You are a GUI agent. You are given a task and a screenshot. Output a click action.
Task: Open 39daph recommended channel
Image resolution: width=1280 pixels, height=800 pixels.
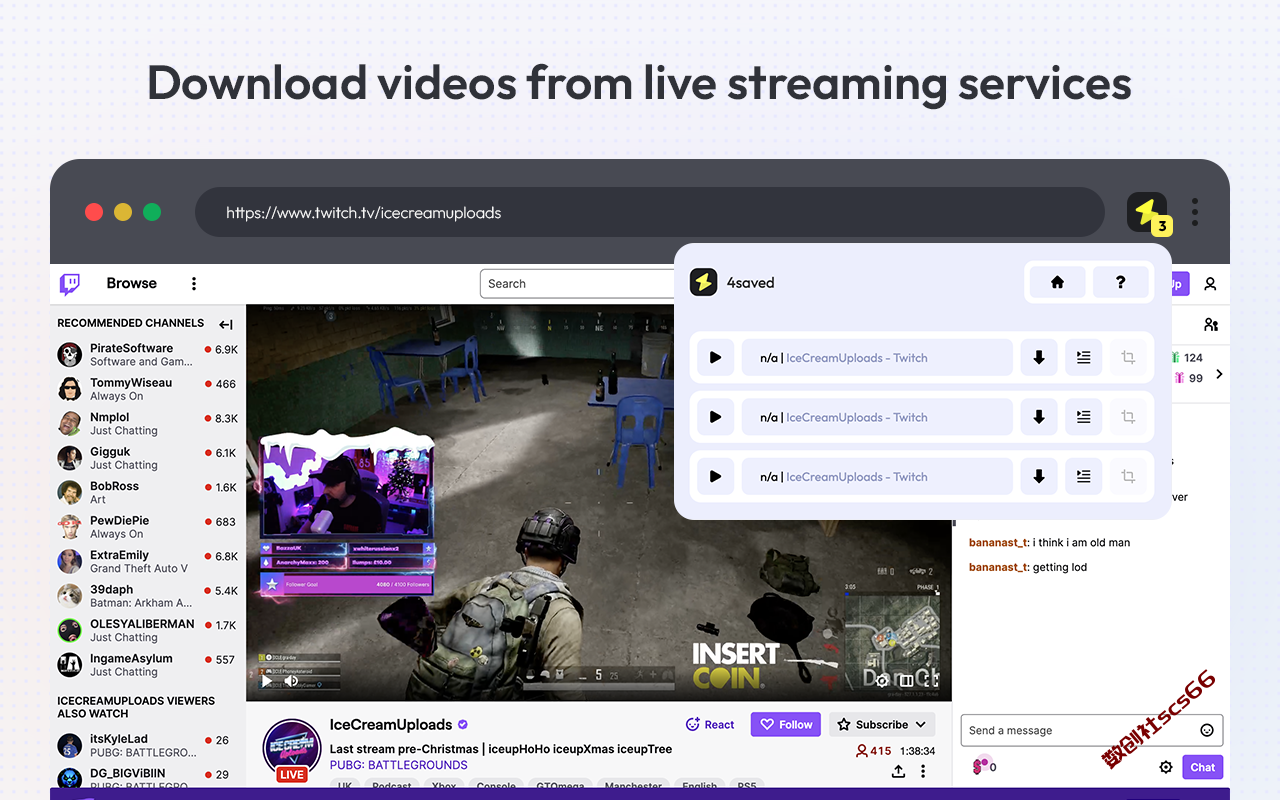tap(148, 596)
